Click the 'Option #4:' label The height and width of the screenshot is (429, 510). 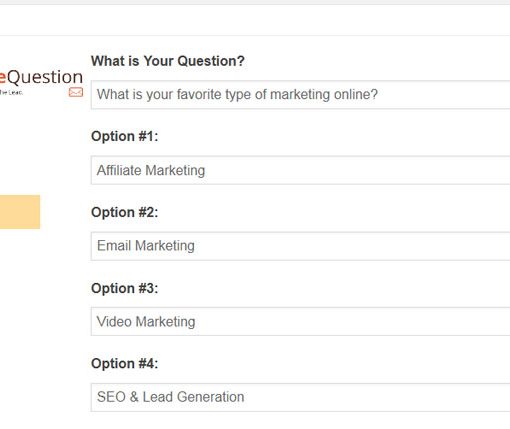coord(125,364)
